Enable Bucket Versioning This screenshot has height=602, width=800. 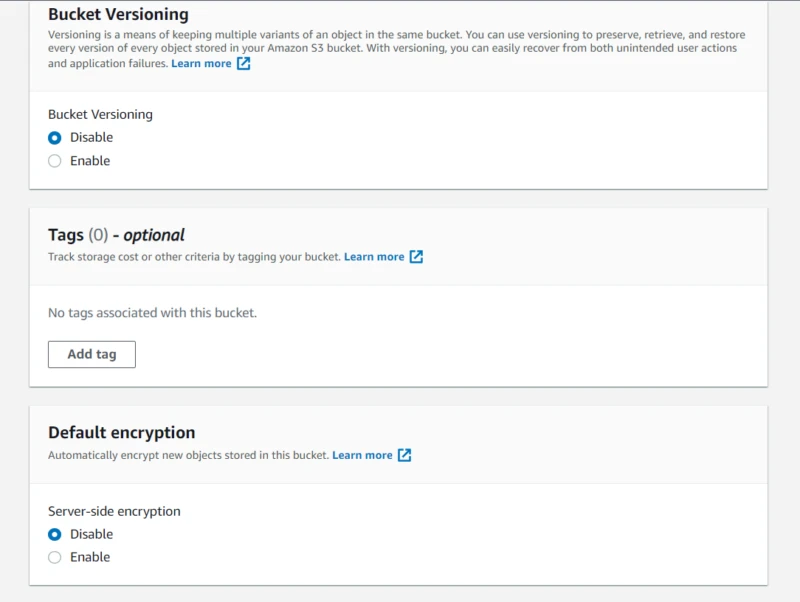[x=55, y=160]
